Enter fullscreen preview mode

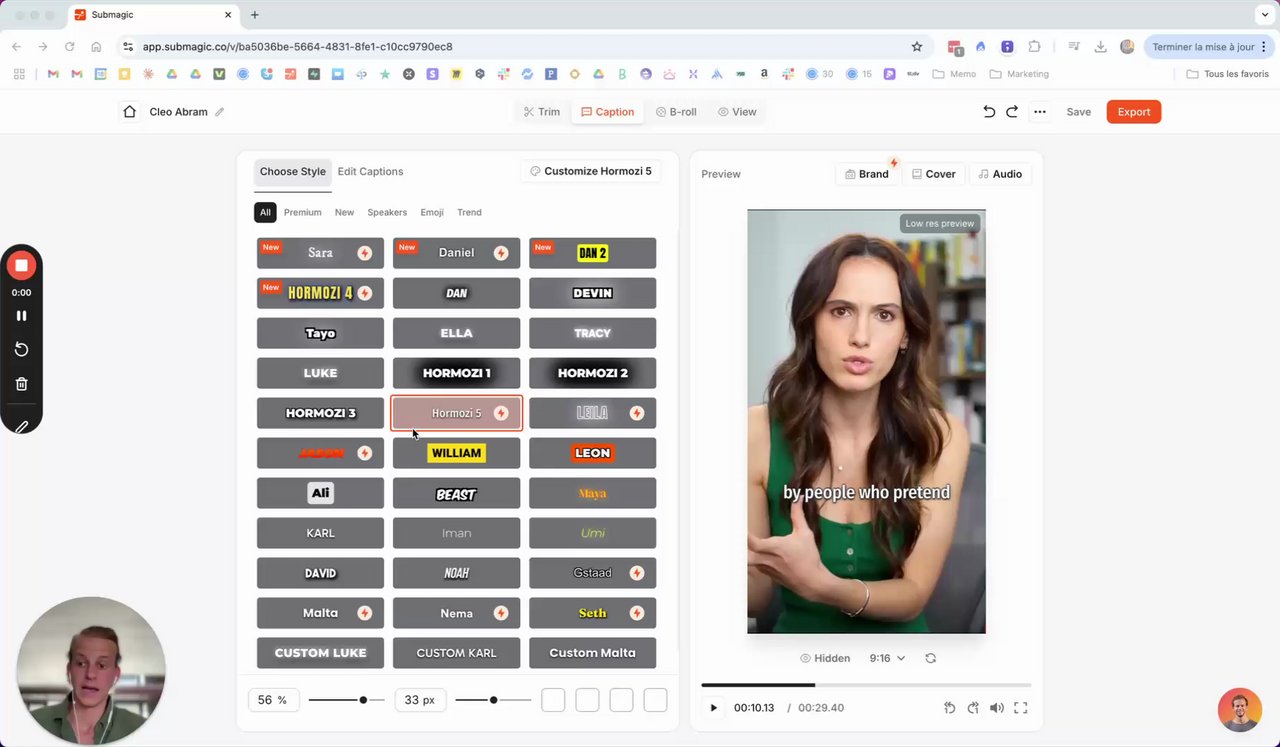click(1021, 708)
